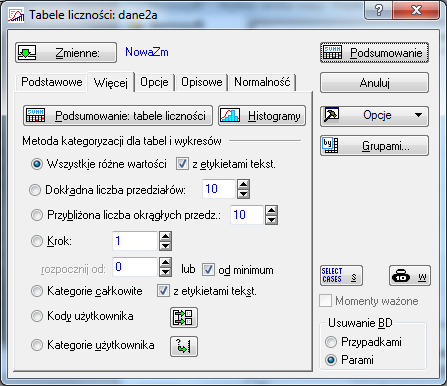Switch to the Podstawowe tab
This screenshot has width=447, height=386.
coord(52,82)
